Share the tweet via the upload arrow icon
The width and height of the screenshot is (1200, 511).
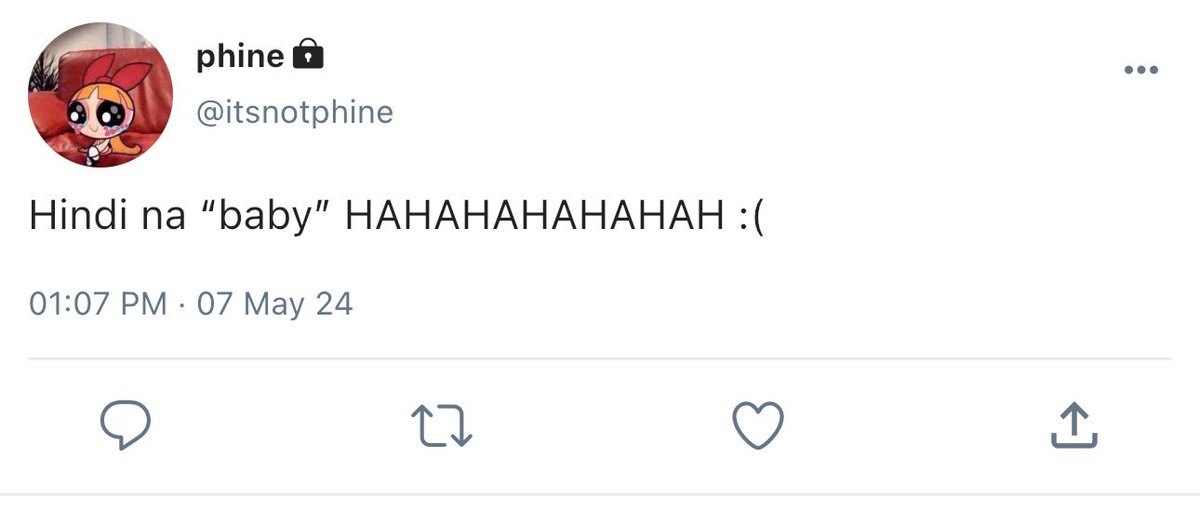(x=1074, y=425)
